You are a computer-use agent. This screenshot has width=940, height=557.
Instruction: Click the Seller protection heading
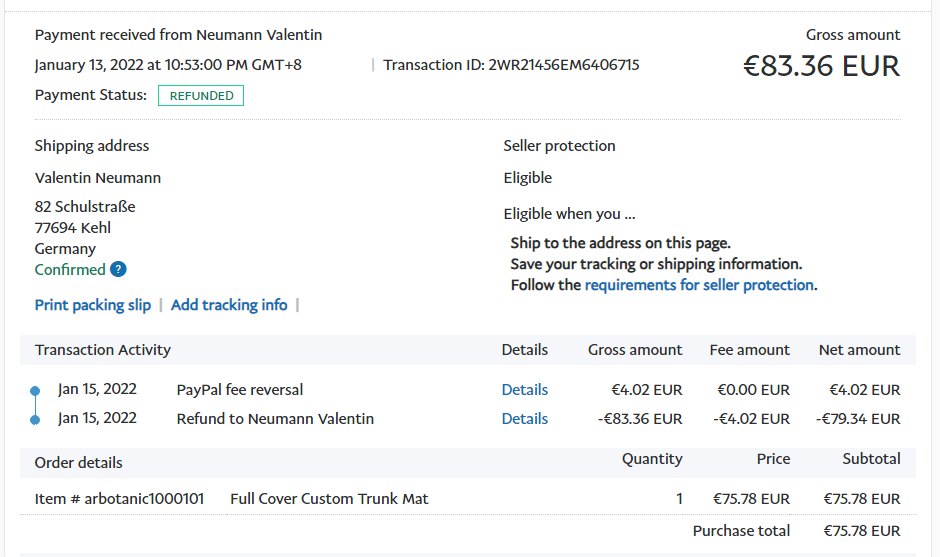559,146
